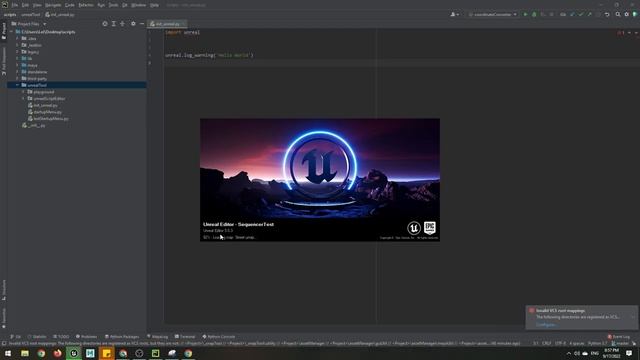Open the Python Packages tool window

[122, 336]
